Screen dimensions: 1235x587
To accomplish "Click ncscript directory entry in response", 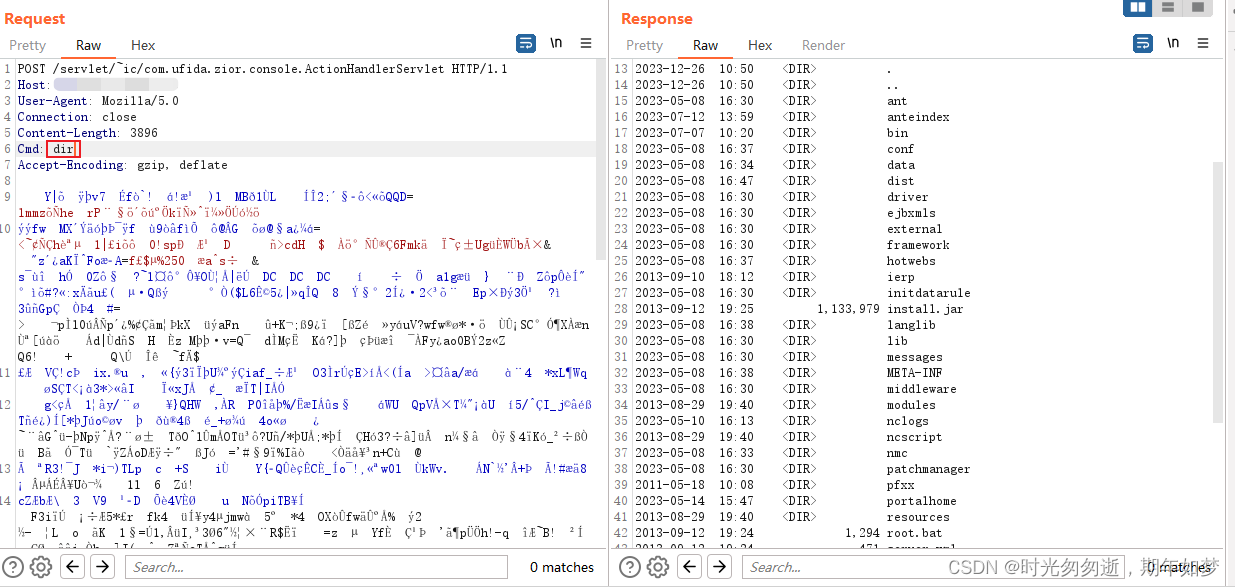I will tap(914, 437).
